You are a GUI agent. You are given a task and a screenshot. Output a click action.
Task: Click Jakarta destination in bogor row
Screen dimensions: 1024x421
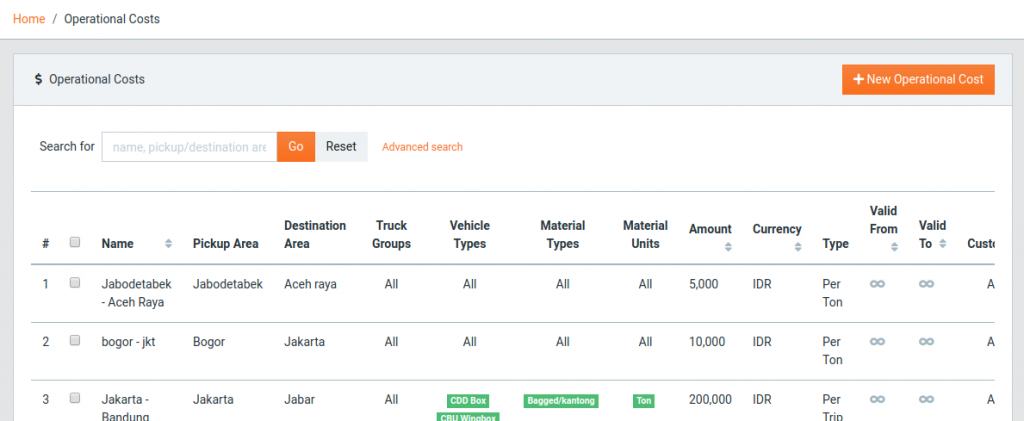point(304,341)
